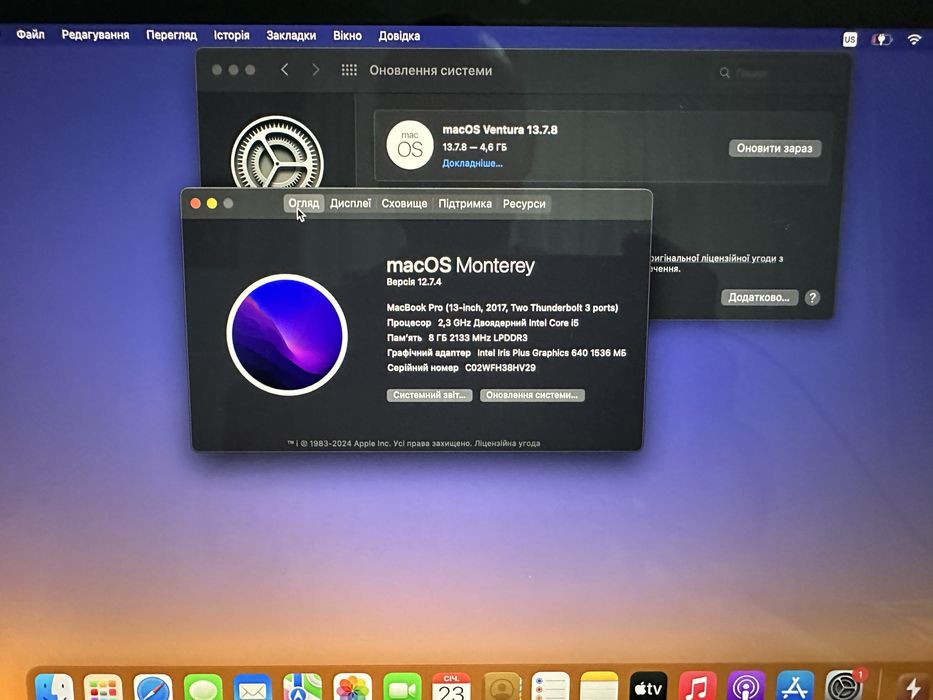Click the Оновлення системи window title
This screenshot has height=700, width=933.
431,70
